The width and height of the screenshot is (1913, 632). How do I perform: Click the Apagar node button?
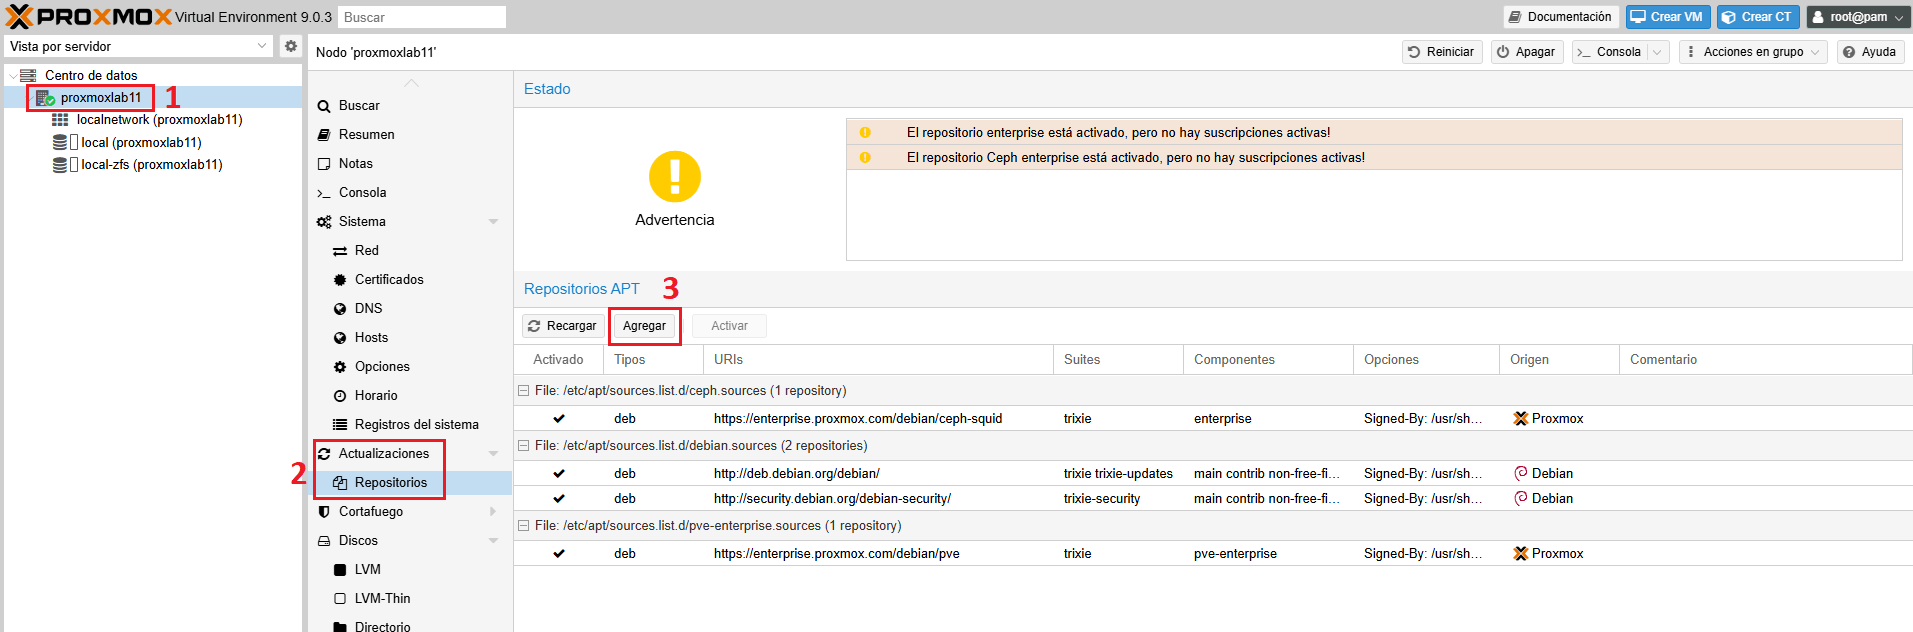coord(1526,52)
